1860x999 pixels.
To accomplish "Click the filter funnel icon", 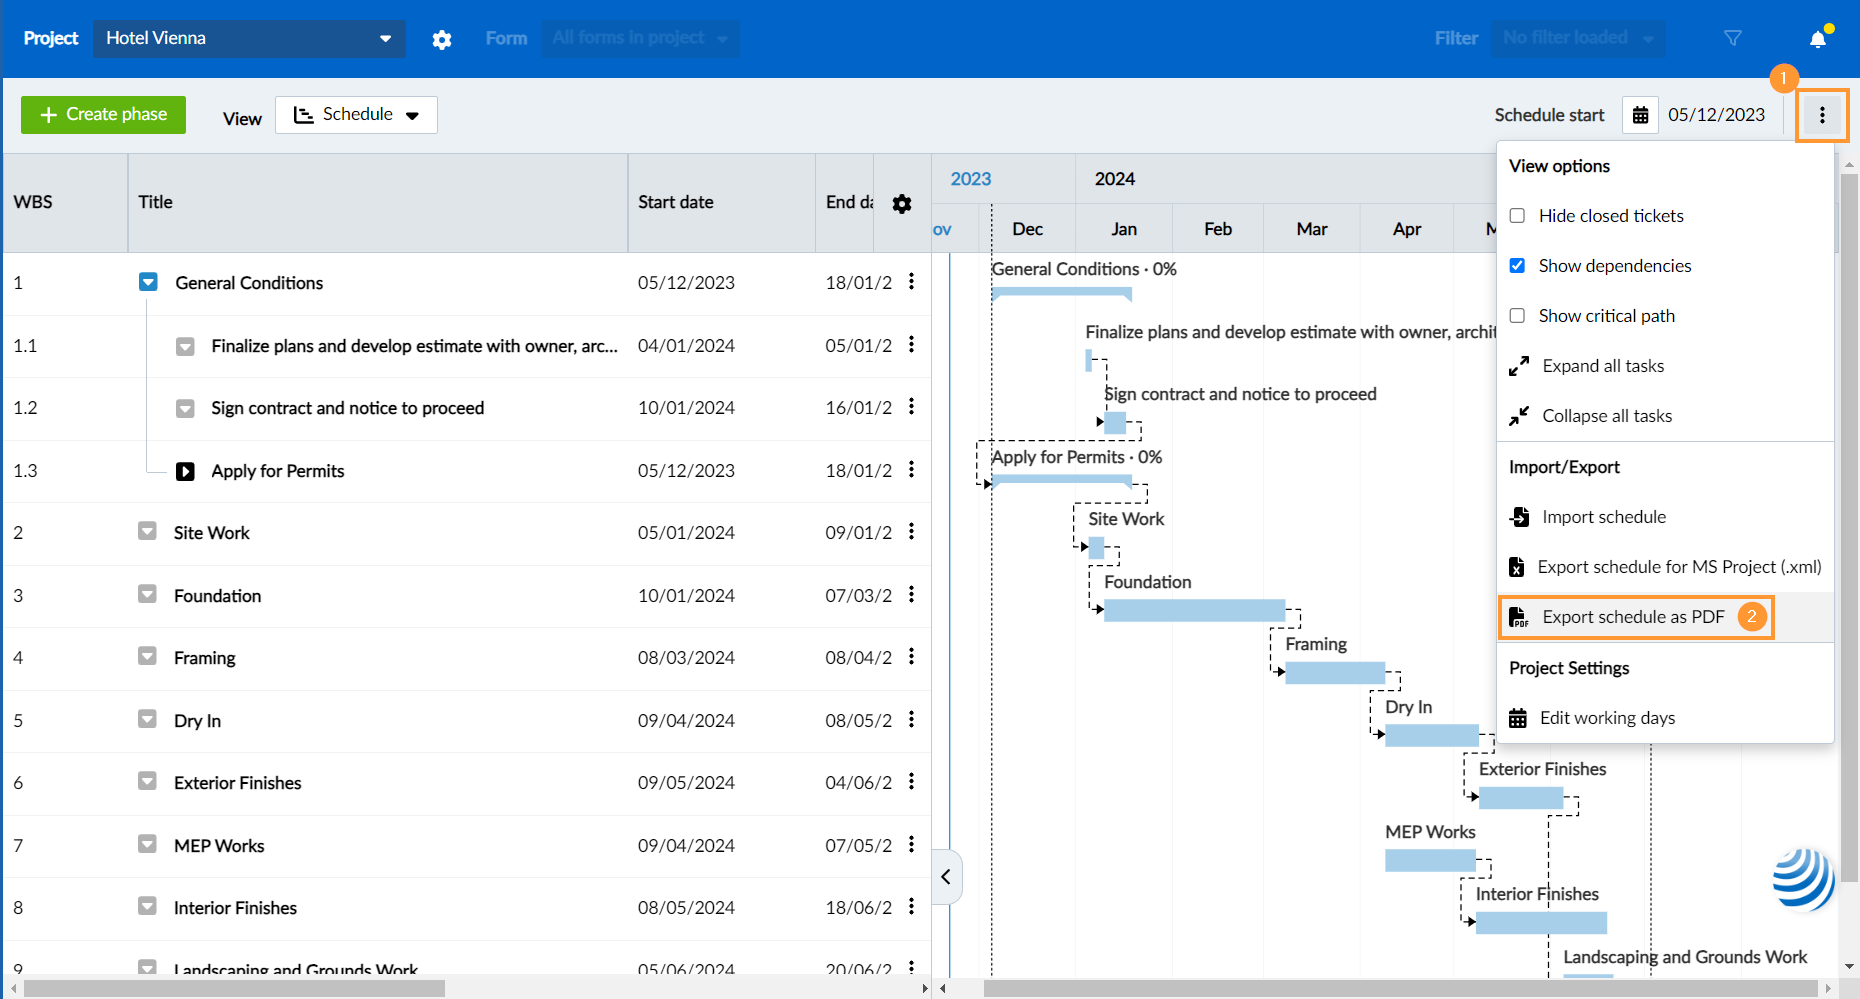I will (x=1733, y=38).
